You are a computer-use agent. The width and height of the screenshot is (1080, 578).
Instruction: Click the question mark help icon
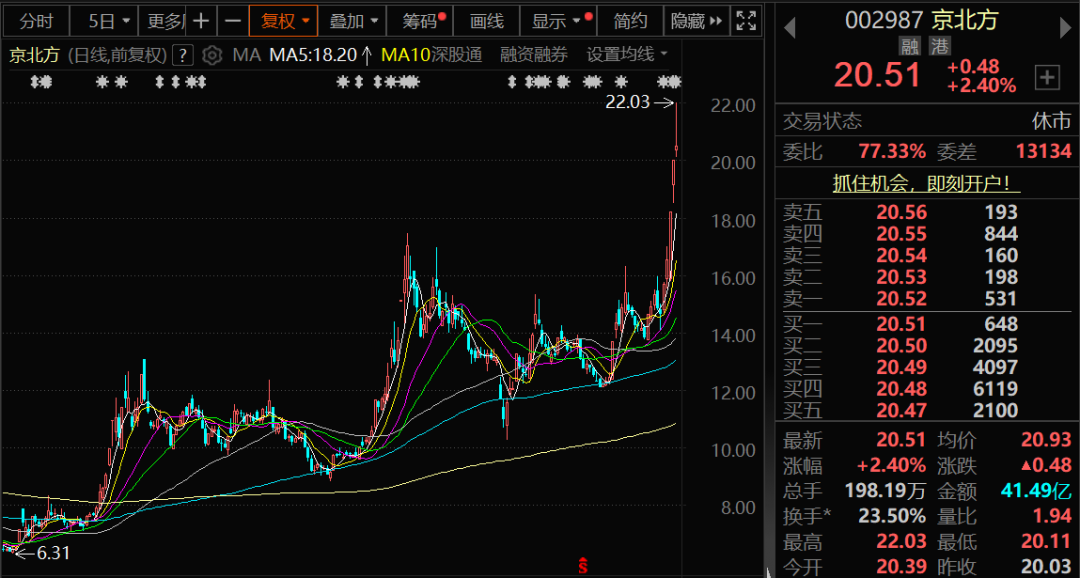click(x=183, y=55)
